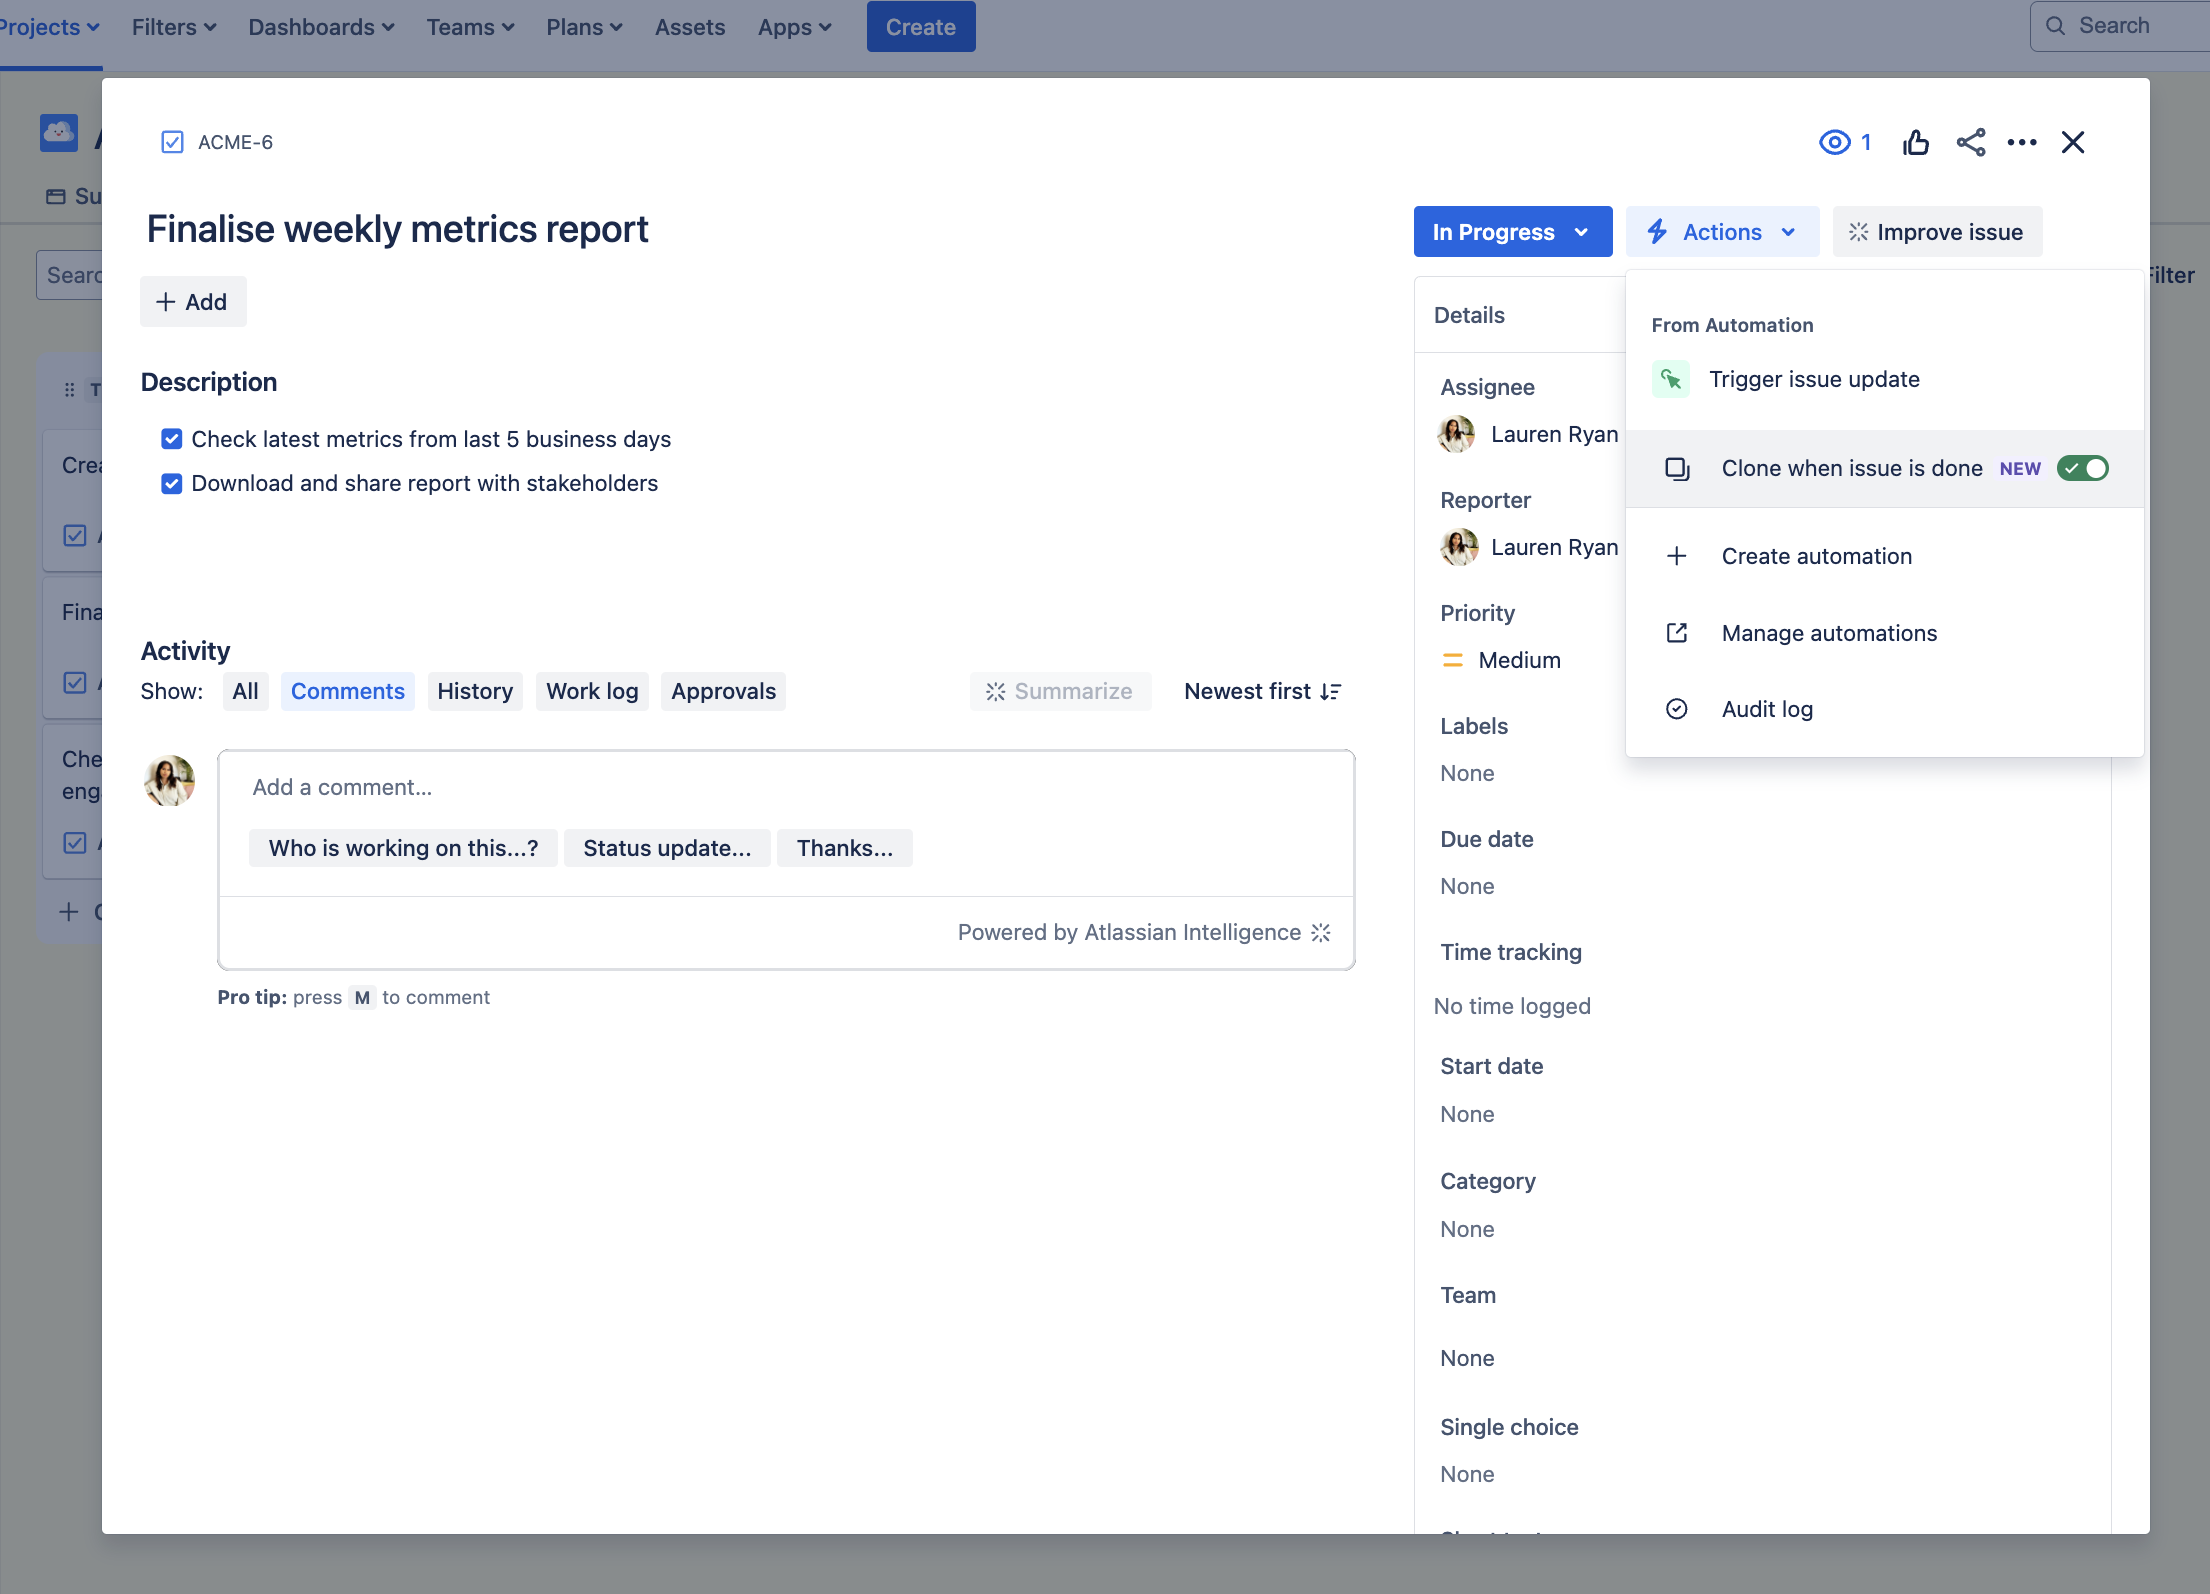Viewport: 2210px width, 1594px height.
Task: Check the metrics from last 5 business days checkbox
Action: pos(170,439)
